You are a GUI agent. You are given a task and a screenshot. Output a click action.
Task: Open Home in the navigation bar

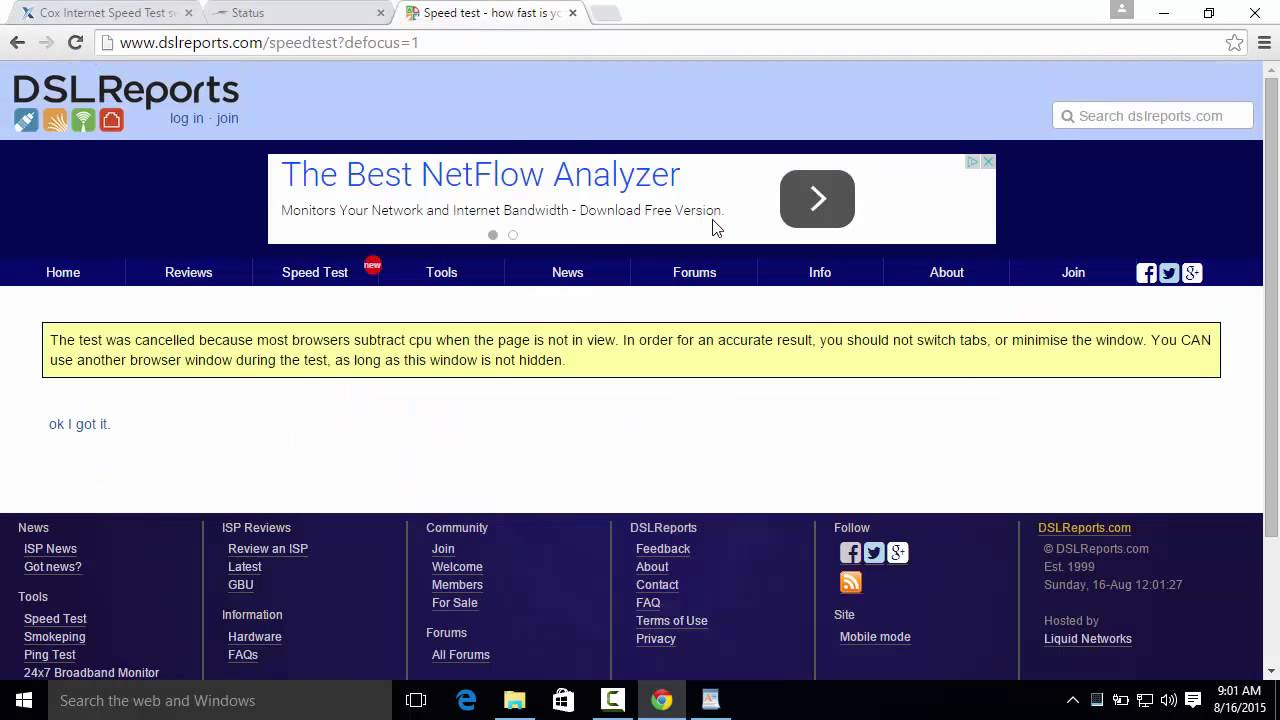(63, 272)
